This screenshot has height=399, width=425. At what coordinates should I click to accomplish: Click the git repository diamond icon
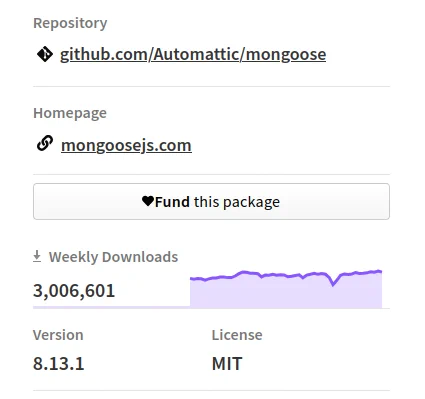[x=45, y=54]
